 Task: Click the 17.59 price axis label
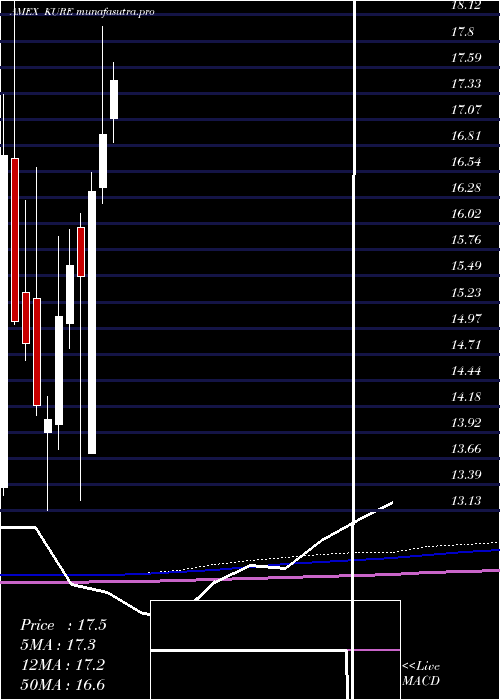tap(466, 58)
